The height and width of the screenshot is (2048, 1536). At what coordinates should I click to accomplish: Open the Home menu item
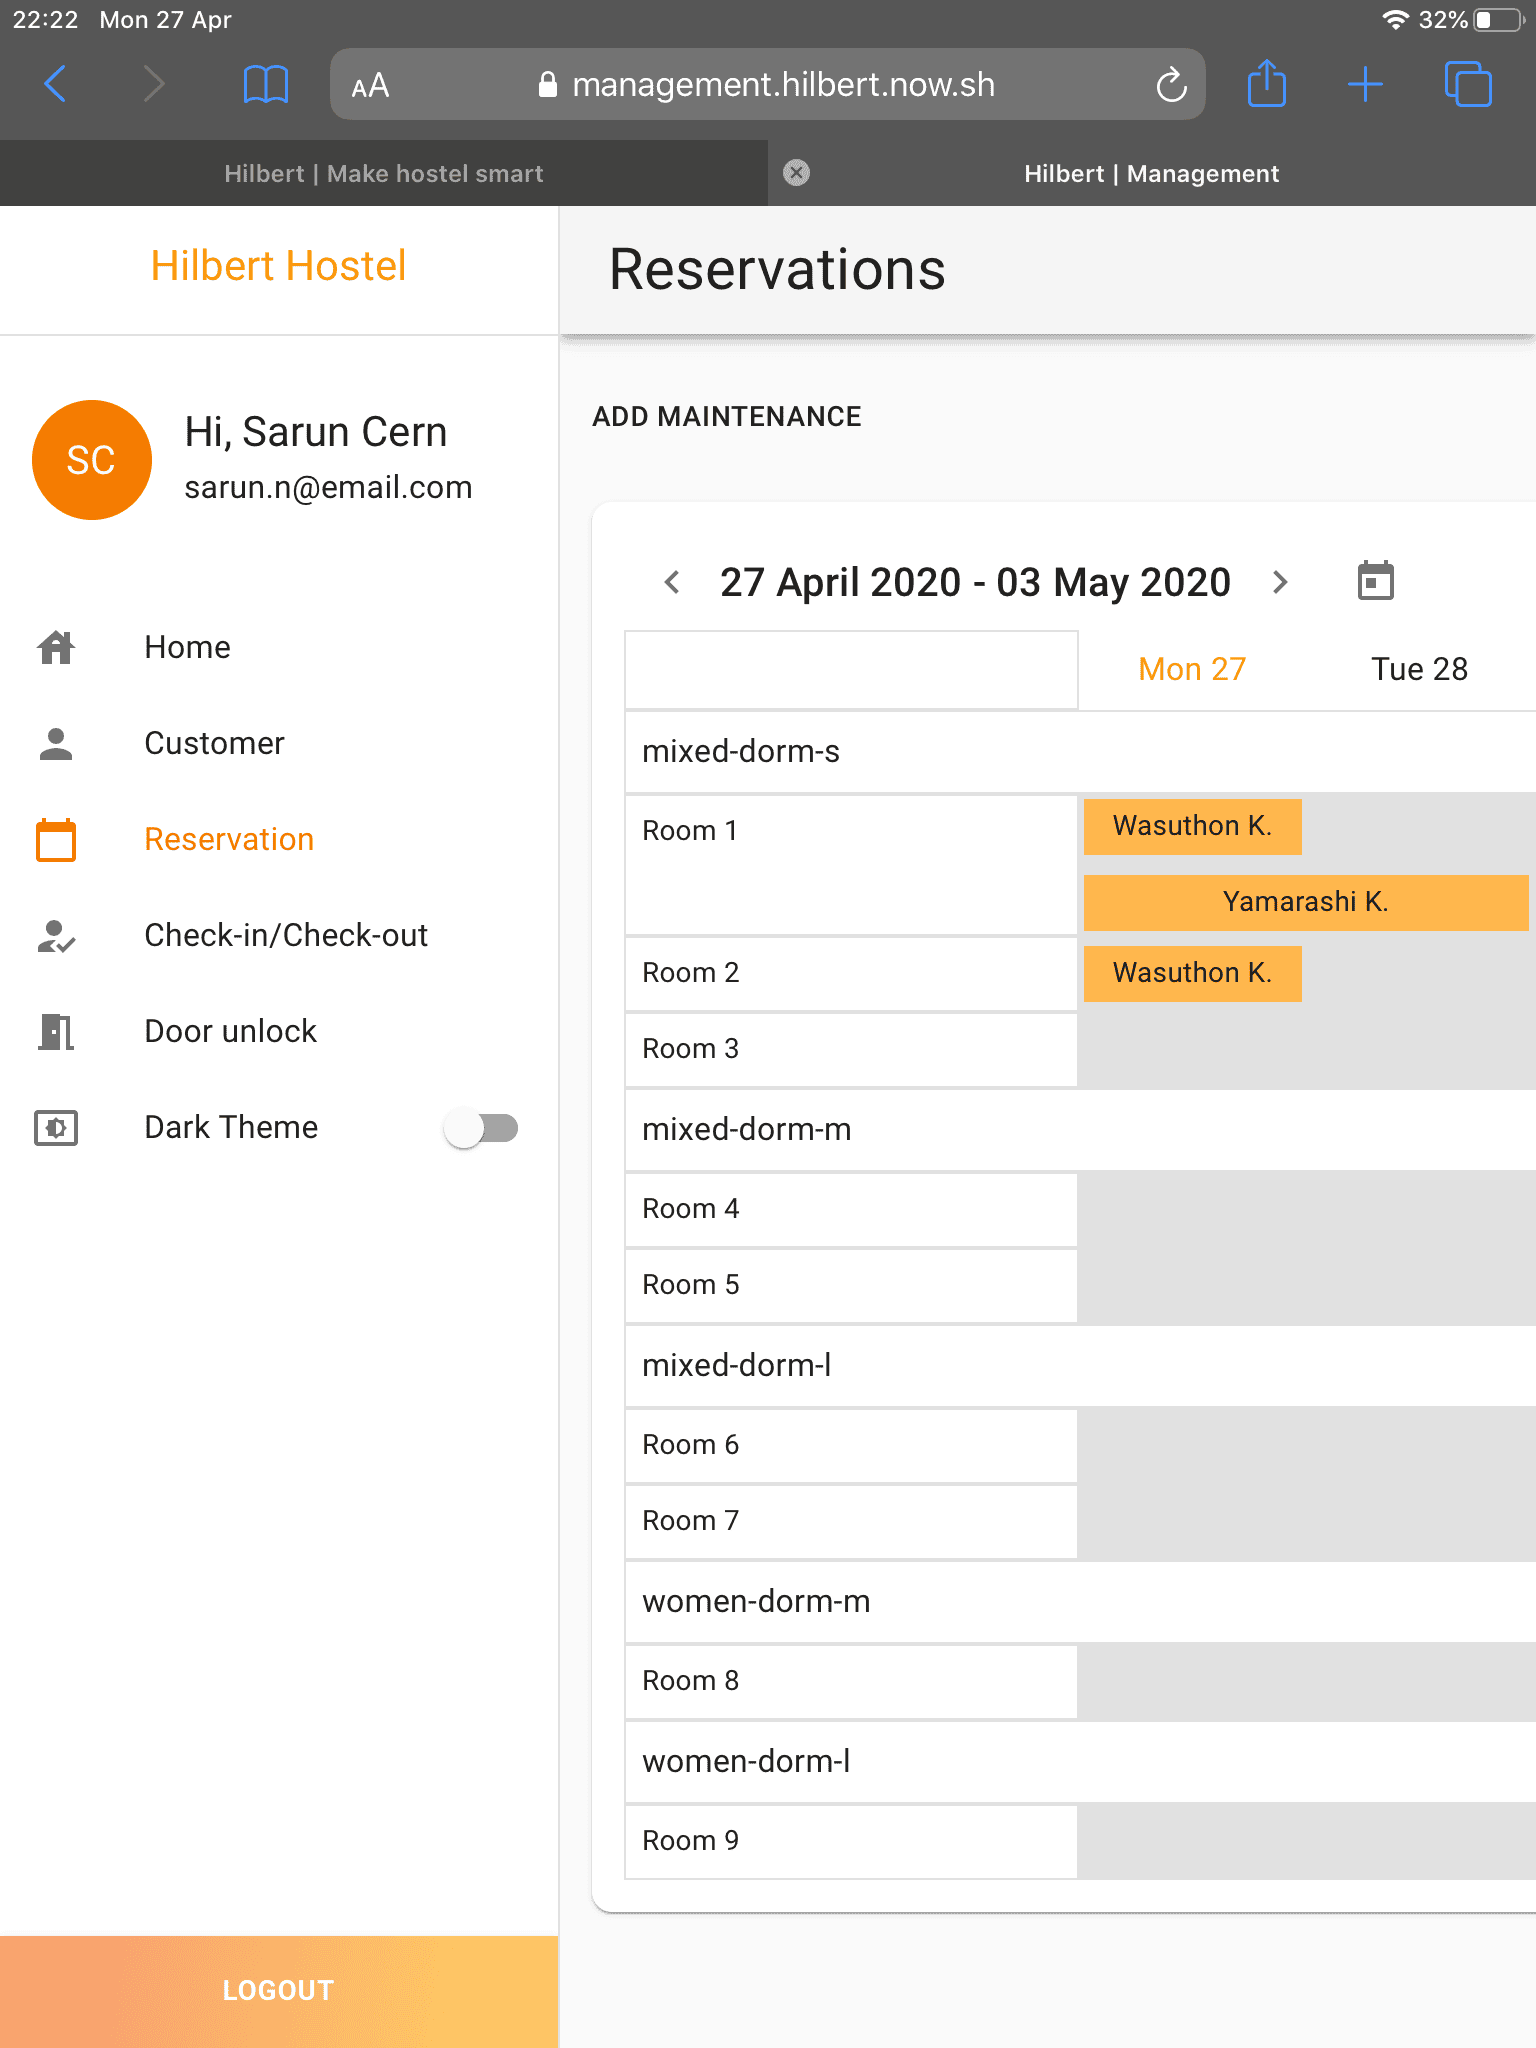pyautogui.click(x=279, y=647)
